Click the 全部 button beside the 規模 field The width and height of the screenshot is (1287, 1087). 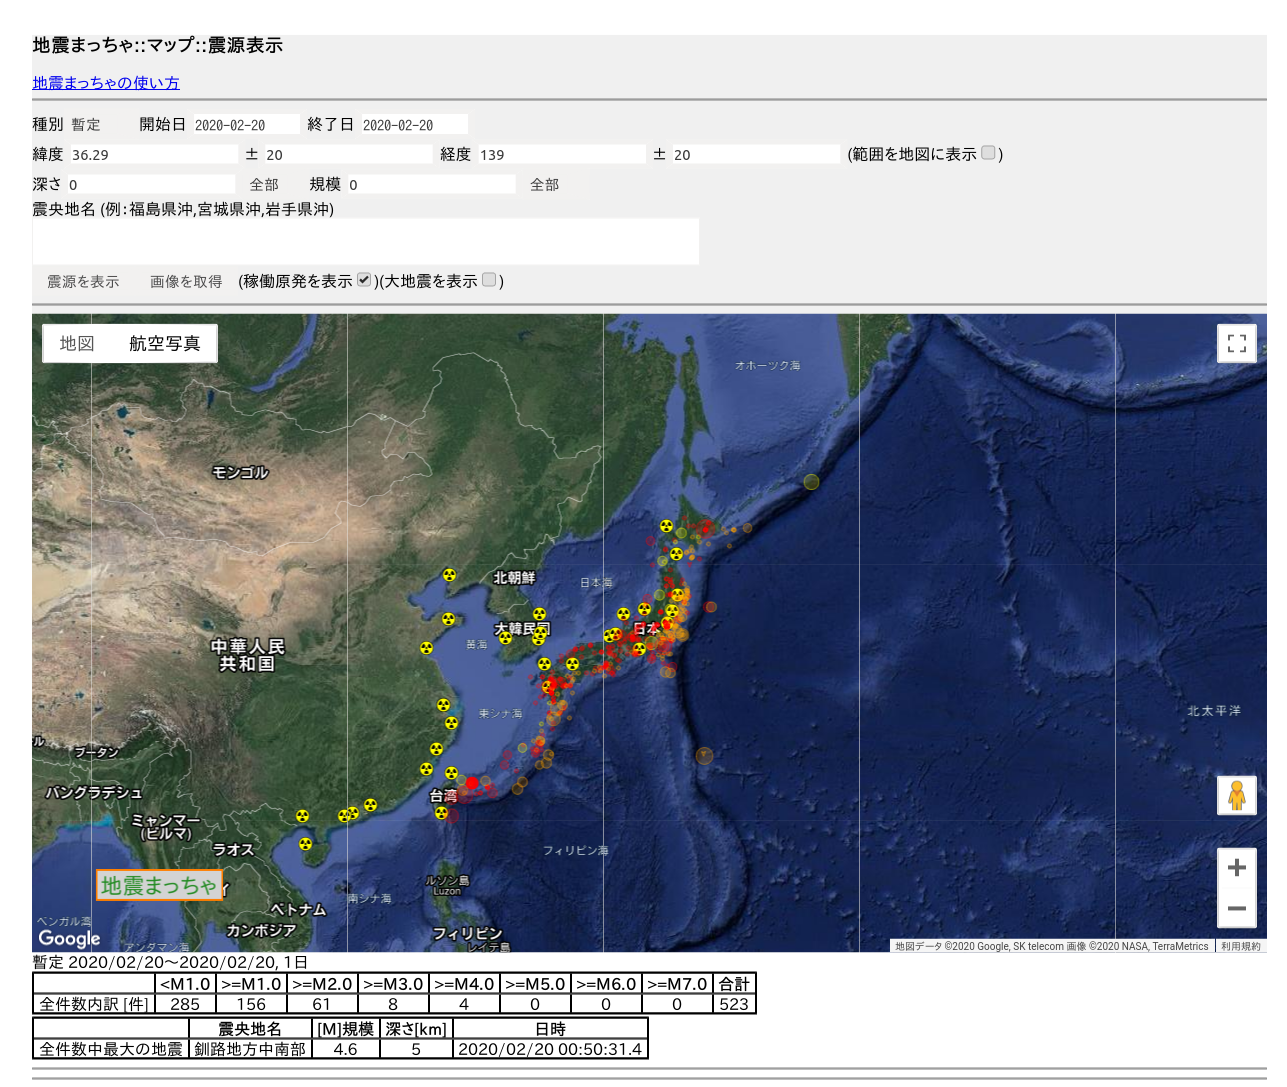544,185
